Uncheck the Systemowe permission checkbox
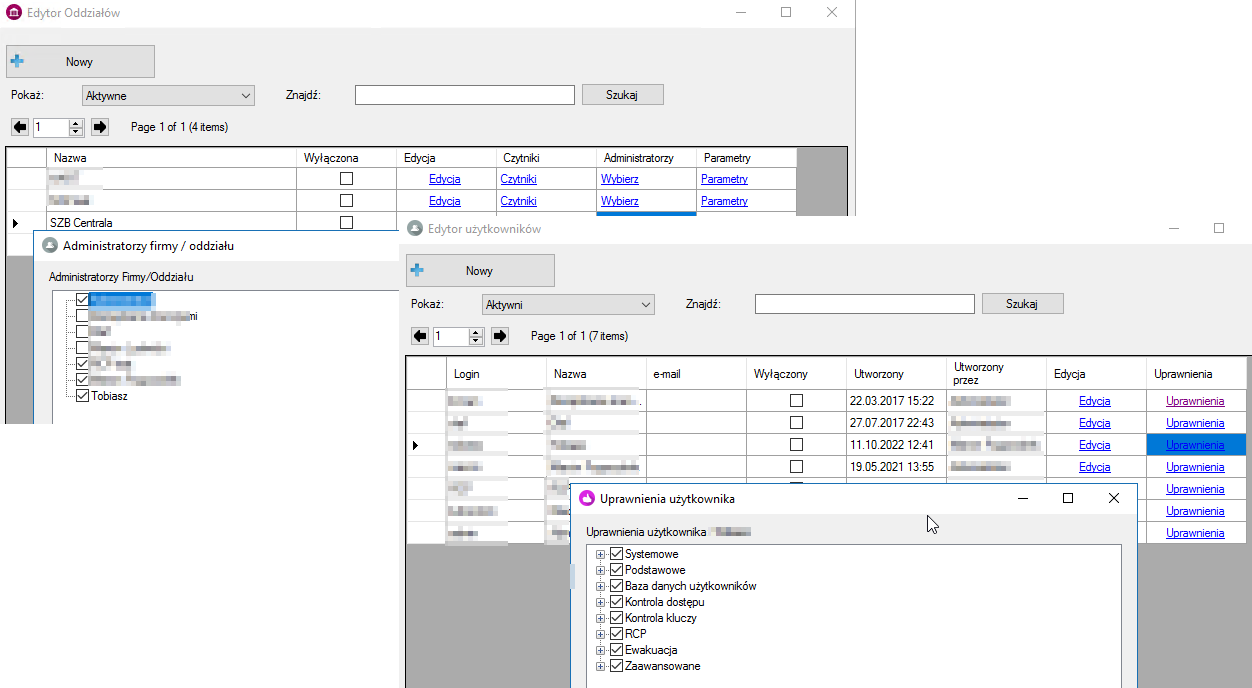 tap(617, 554)
